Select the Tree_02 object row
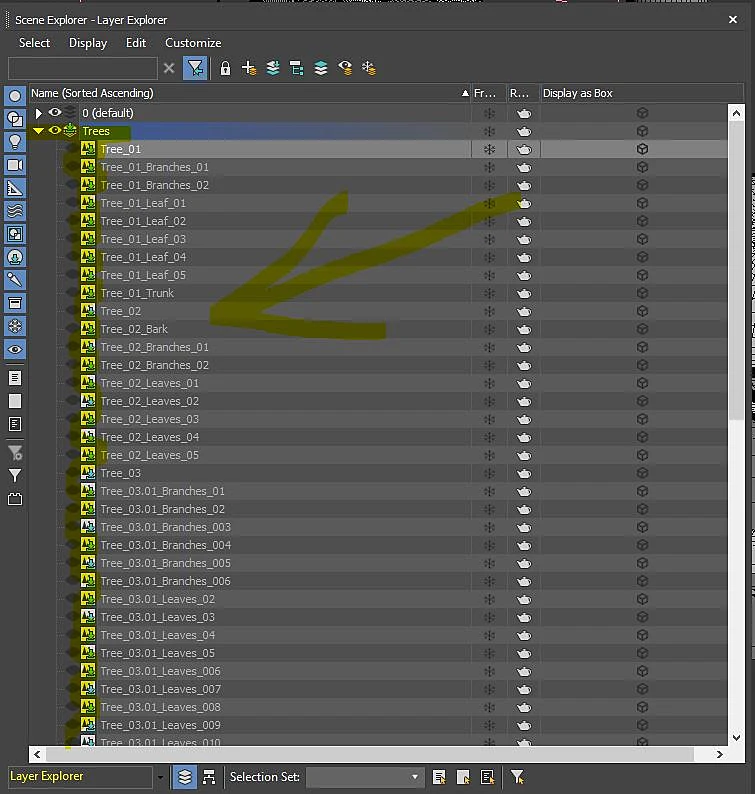 click(121, 311)
